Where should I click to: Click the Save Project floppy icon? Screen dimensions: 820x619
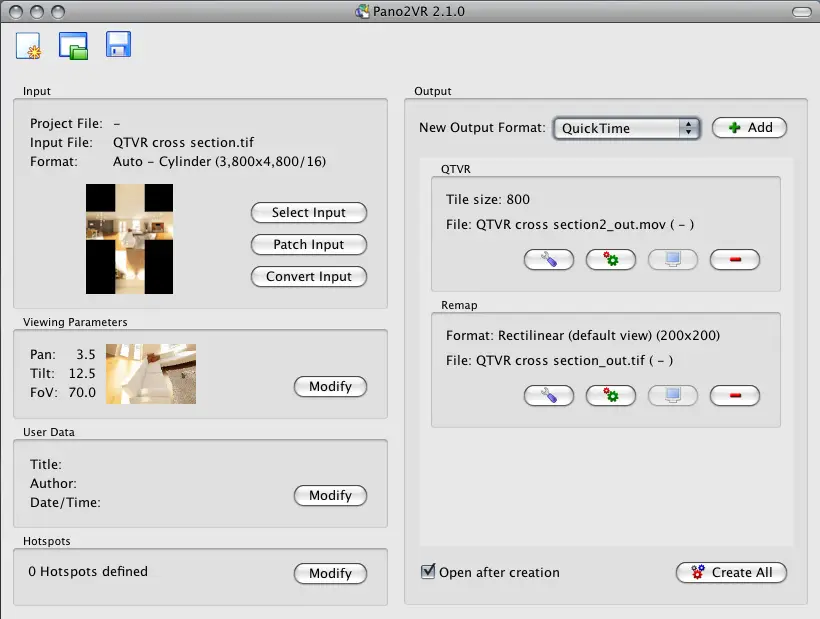click(x=119, y=44)
